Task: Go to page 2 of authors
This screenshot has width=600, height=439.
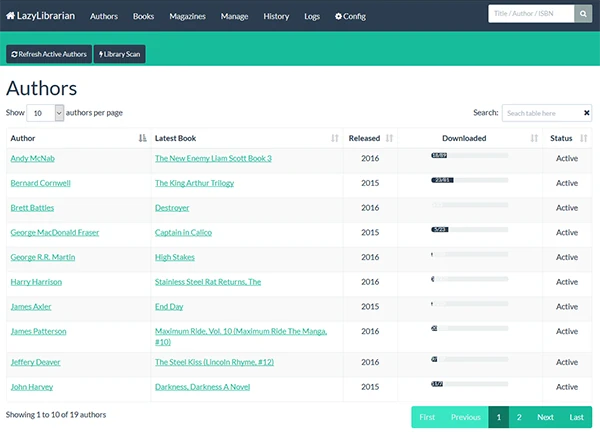Action: tap(519, 417)
